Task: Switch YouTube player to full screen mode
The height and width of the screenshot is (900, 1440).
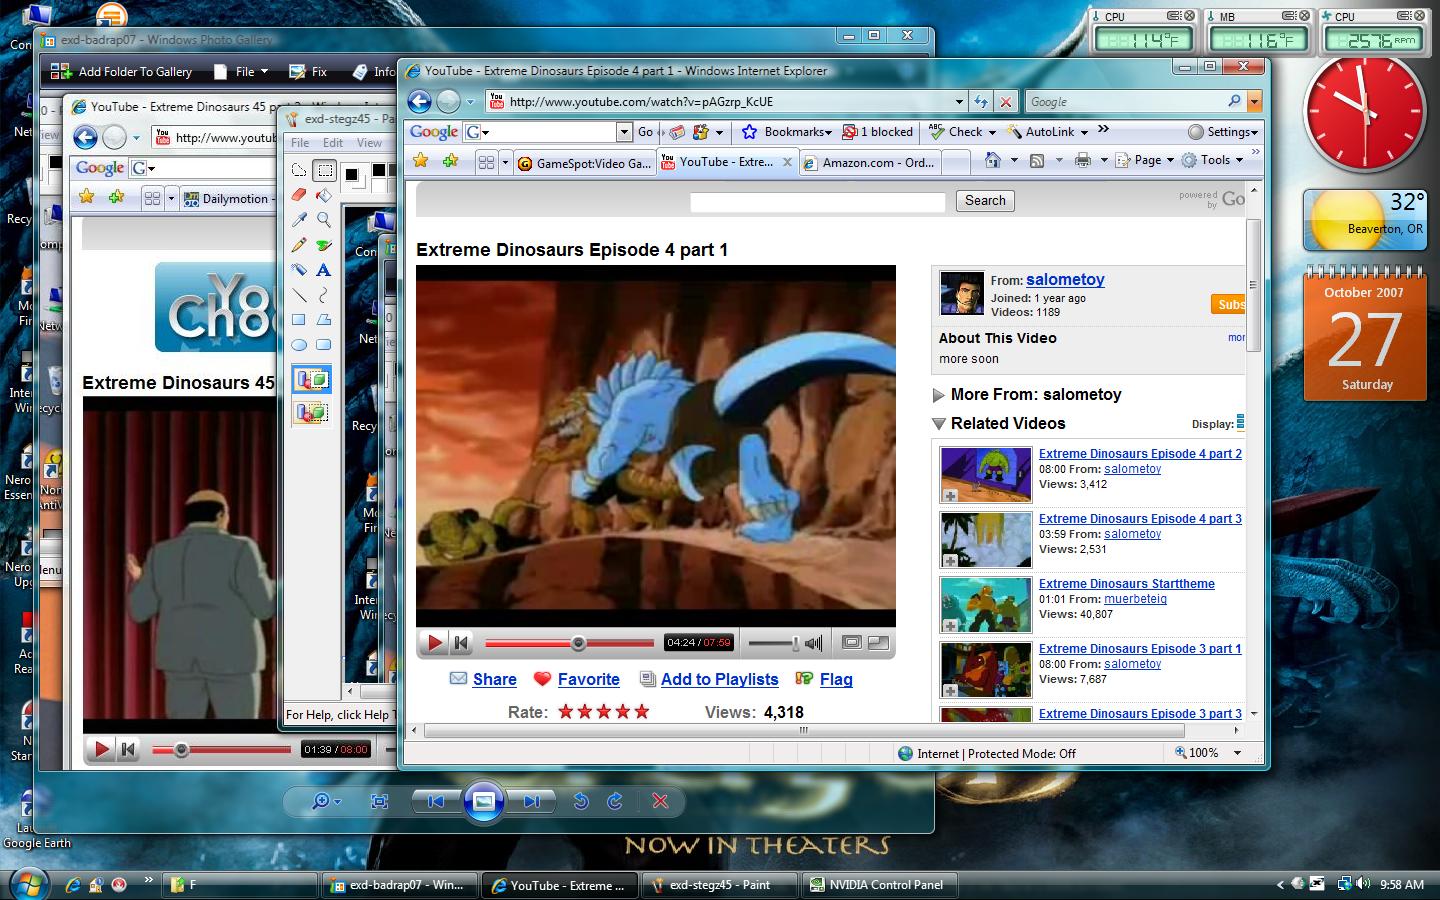Action: tap(878, 643)
